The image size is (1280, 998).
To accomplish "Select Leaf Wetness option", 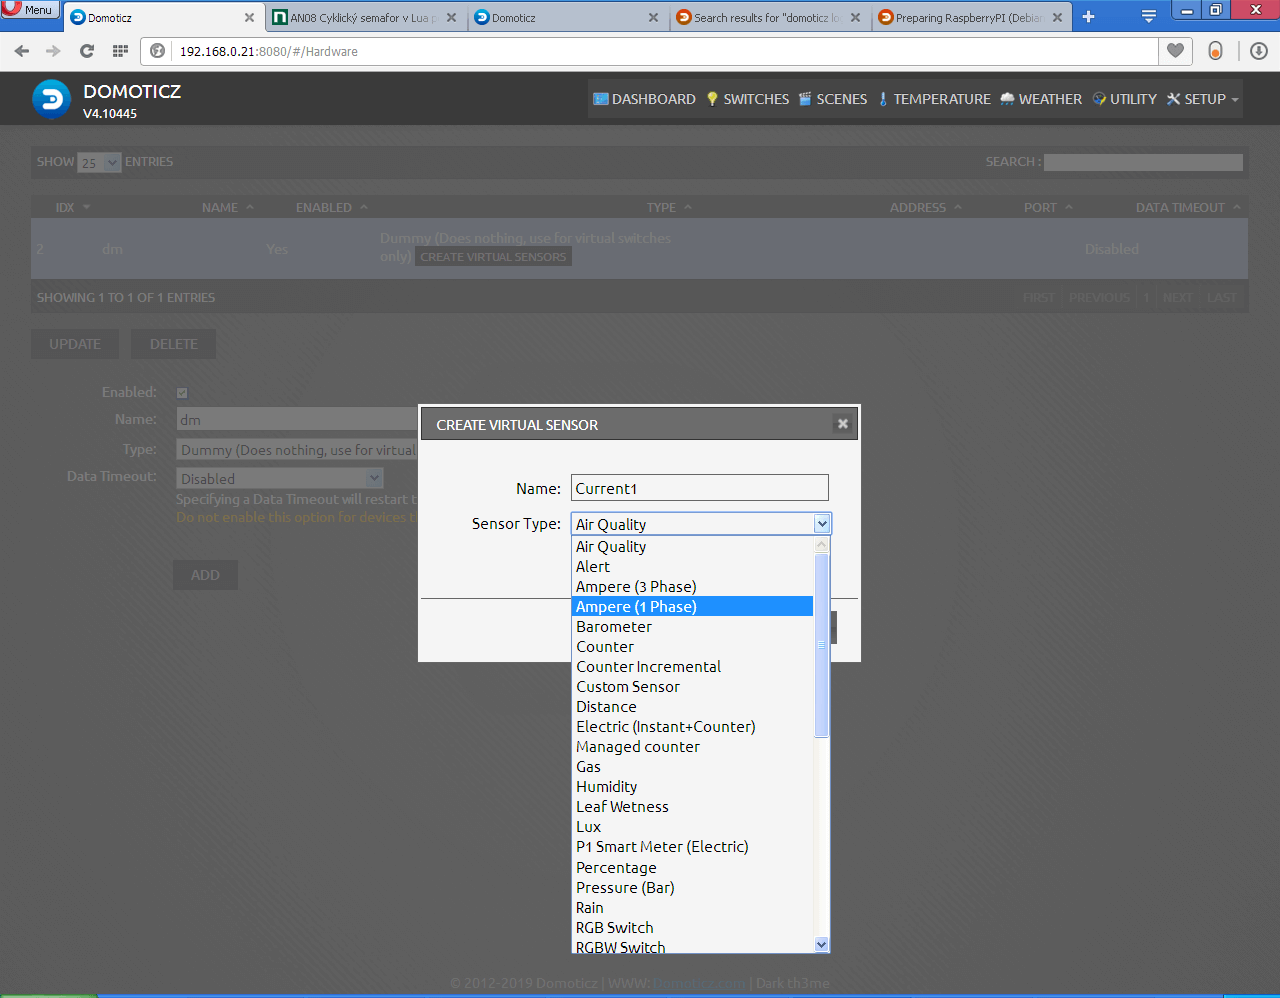I will point(692,807).
